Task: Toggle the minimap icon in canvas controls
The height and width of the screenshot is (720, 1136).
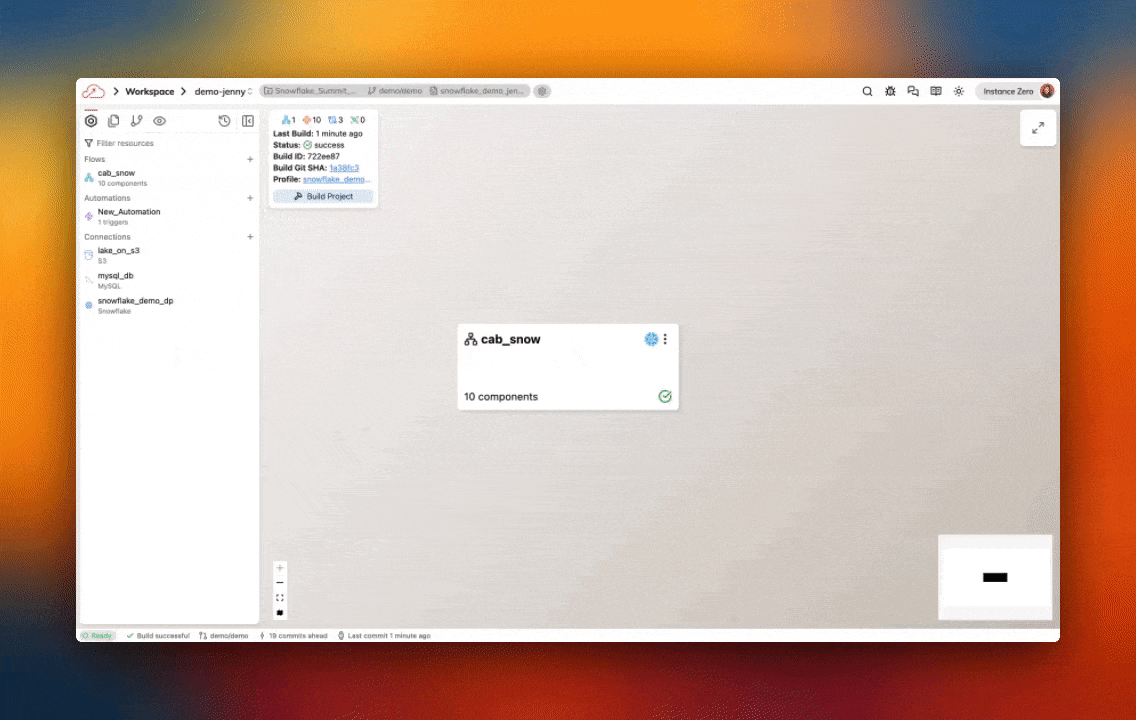Action: (x=280, y=614)
